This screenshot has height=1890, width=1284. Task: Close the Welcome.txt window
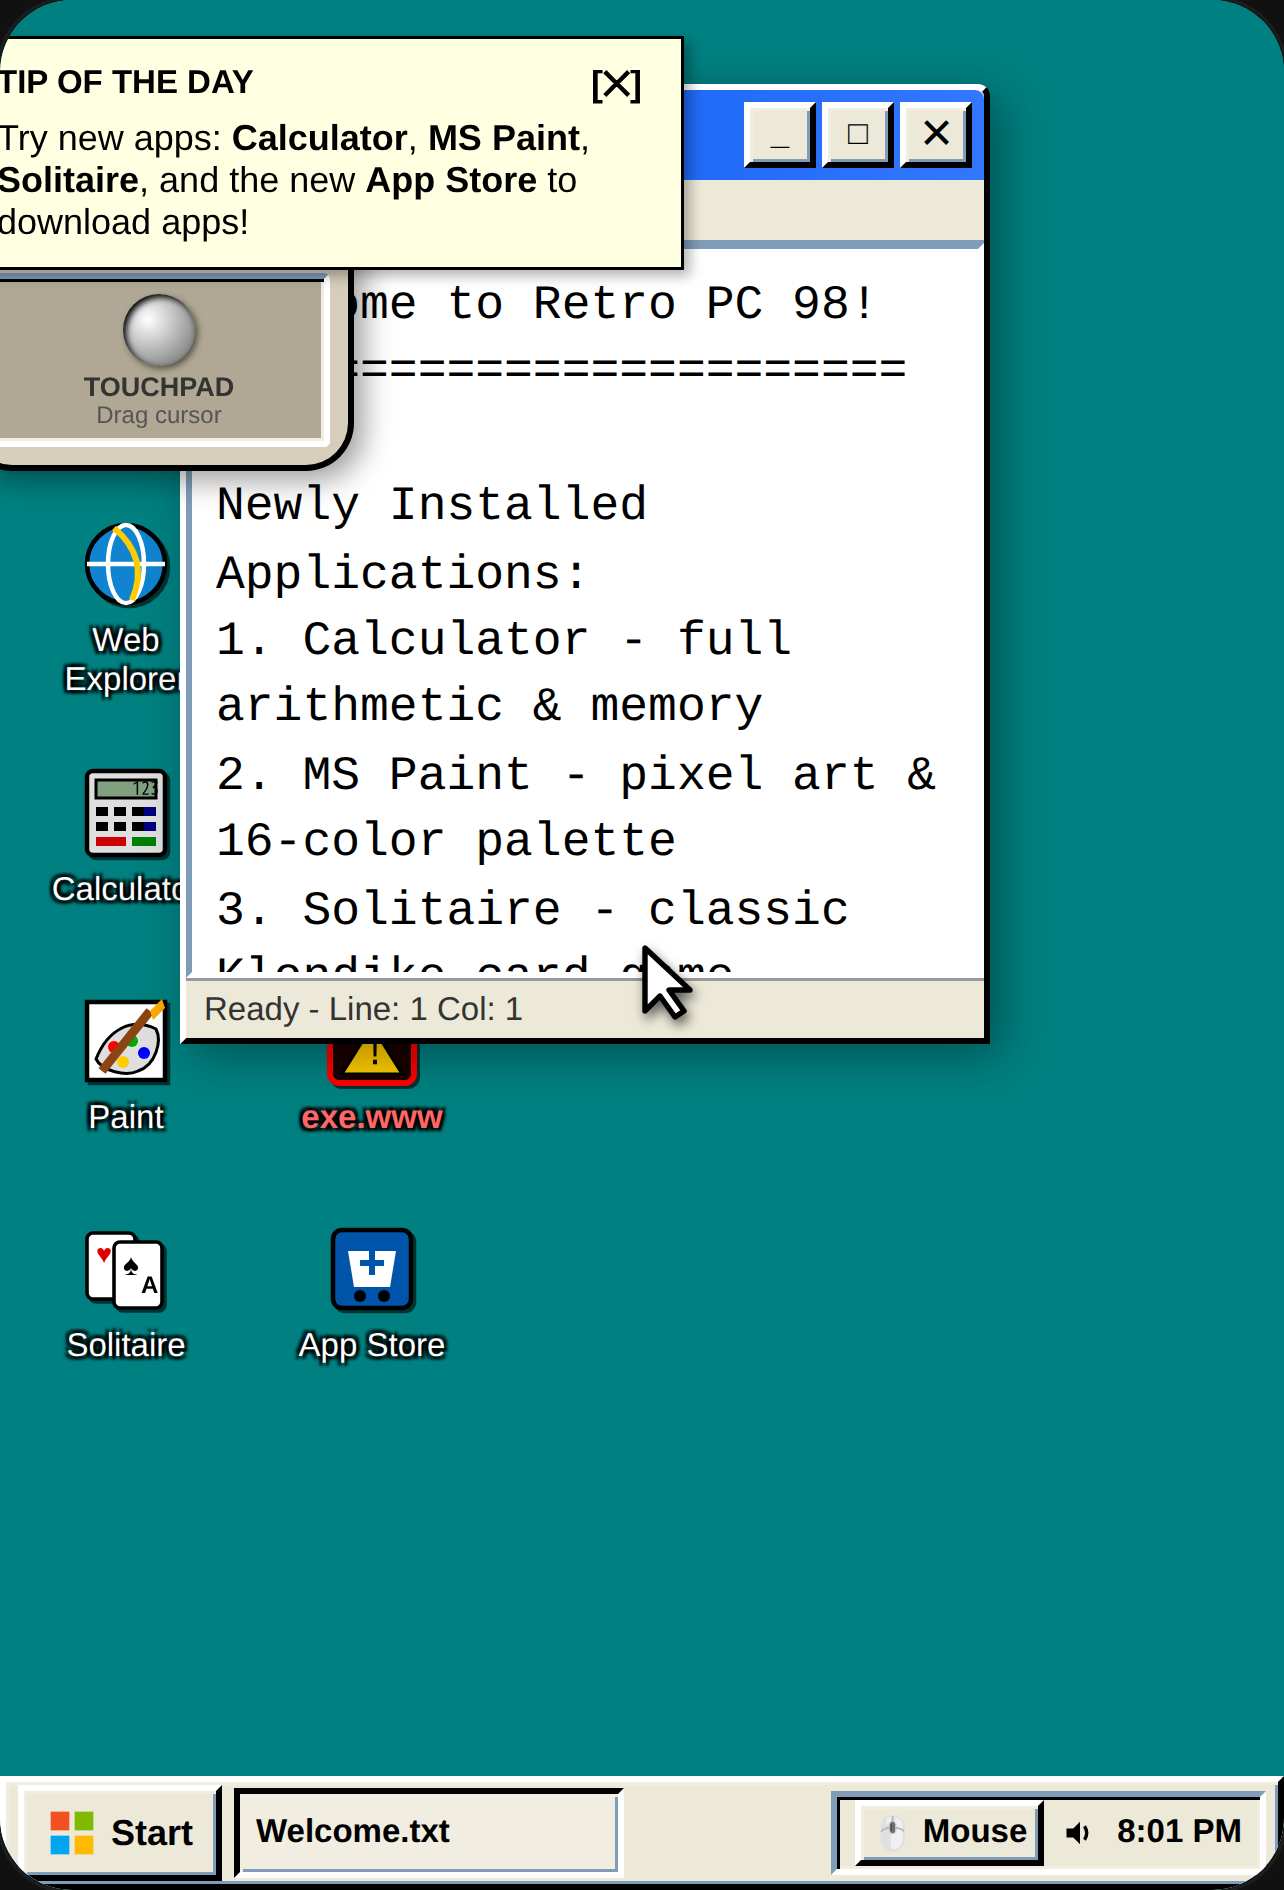[x=936, y=134]
